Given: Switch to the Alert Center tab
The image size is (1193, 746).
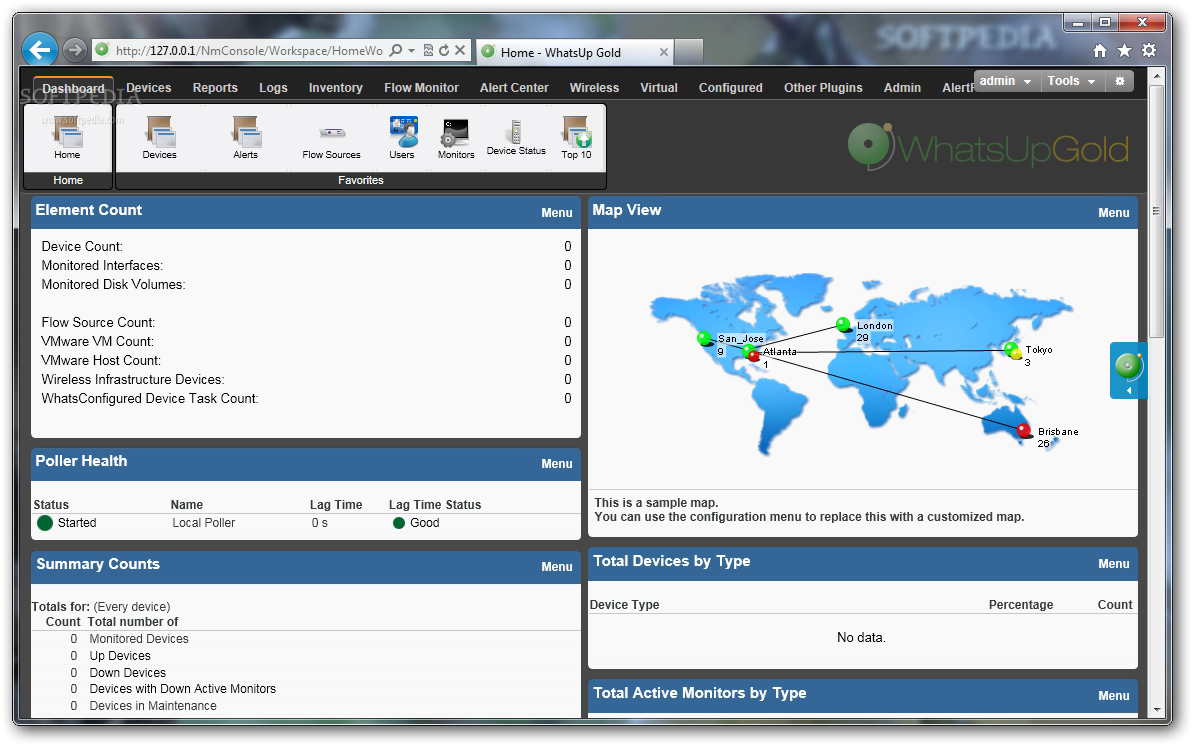Looking at the screenshot, I should (x=514, y=88).
